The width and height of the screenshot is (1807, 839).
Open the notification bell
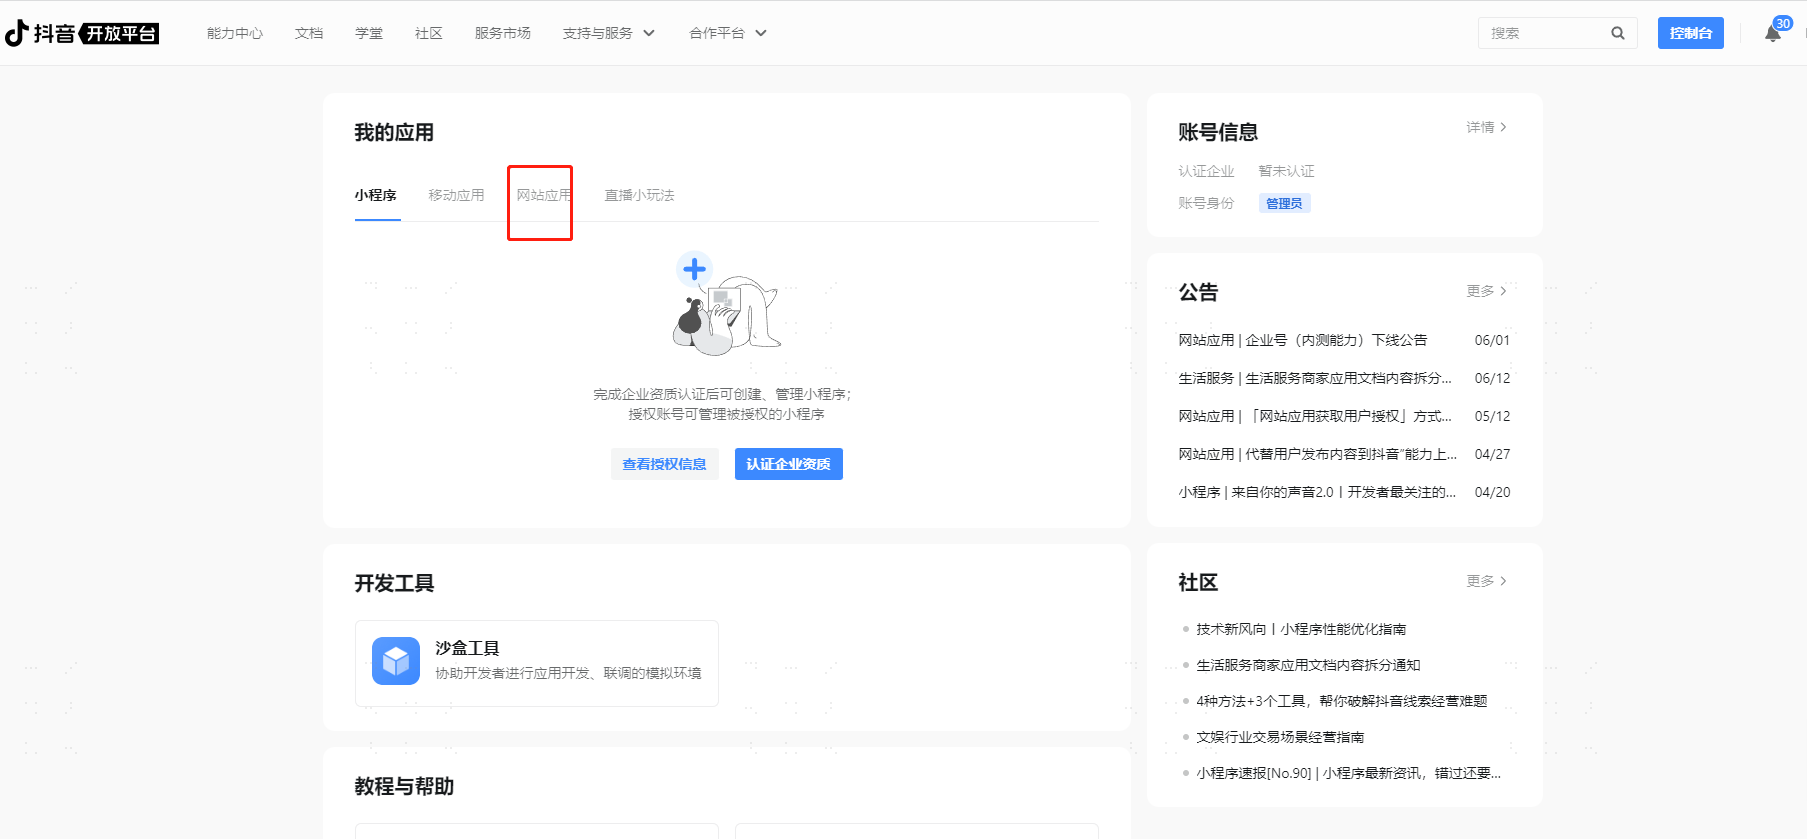(x=1772, y=33)
